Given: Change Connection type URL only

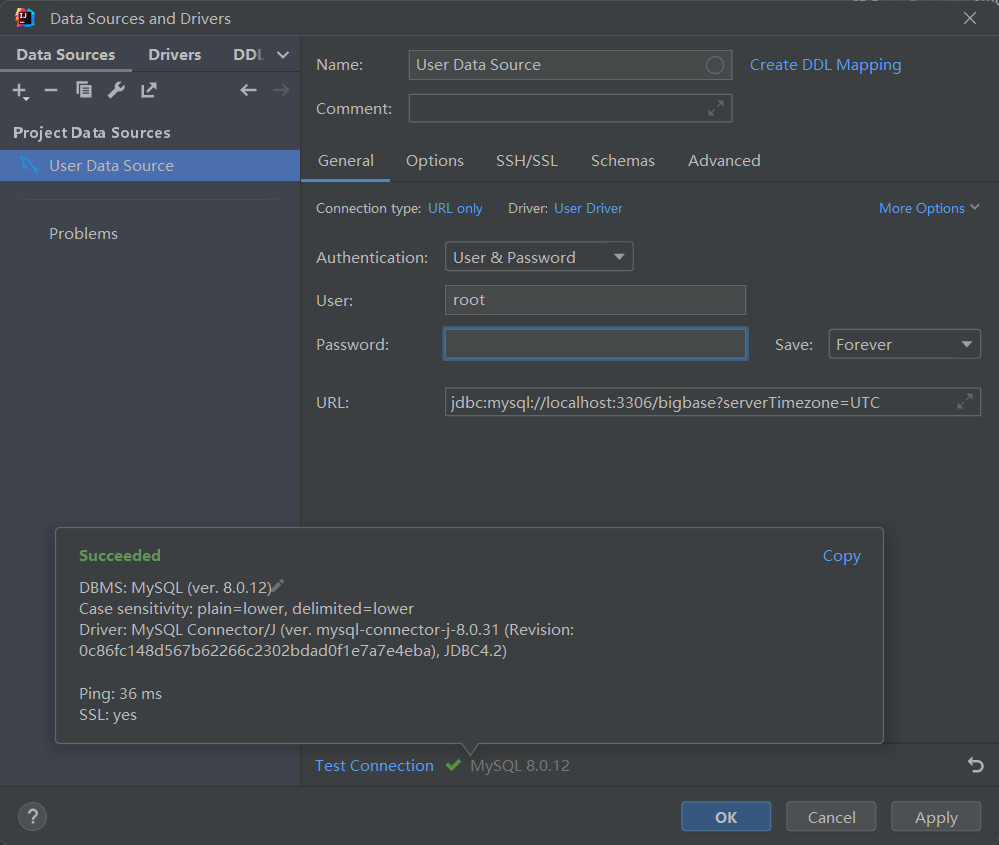Looking at the screenshot, I should (x=455, y=208).
